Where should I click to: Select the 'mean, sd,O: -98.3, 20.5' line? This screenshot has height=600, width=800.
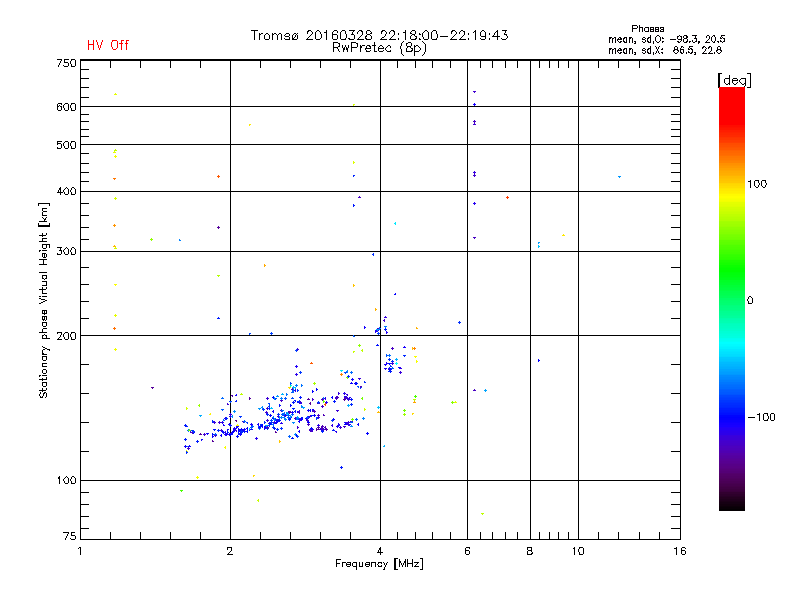(x=667, y=39)
